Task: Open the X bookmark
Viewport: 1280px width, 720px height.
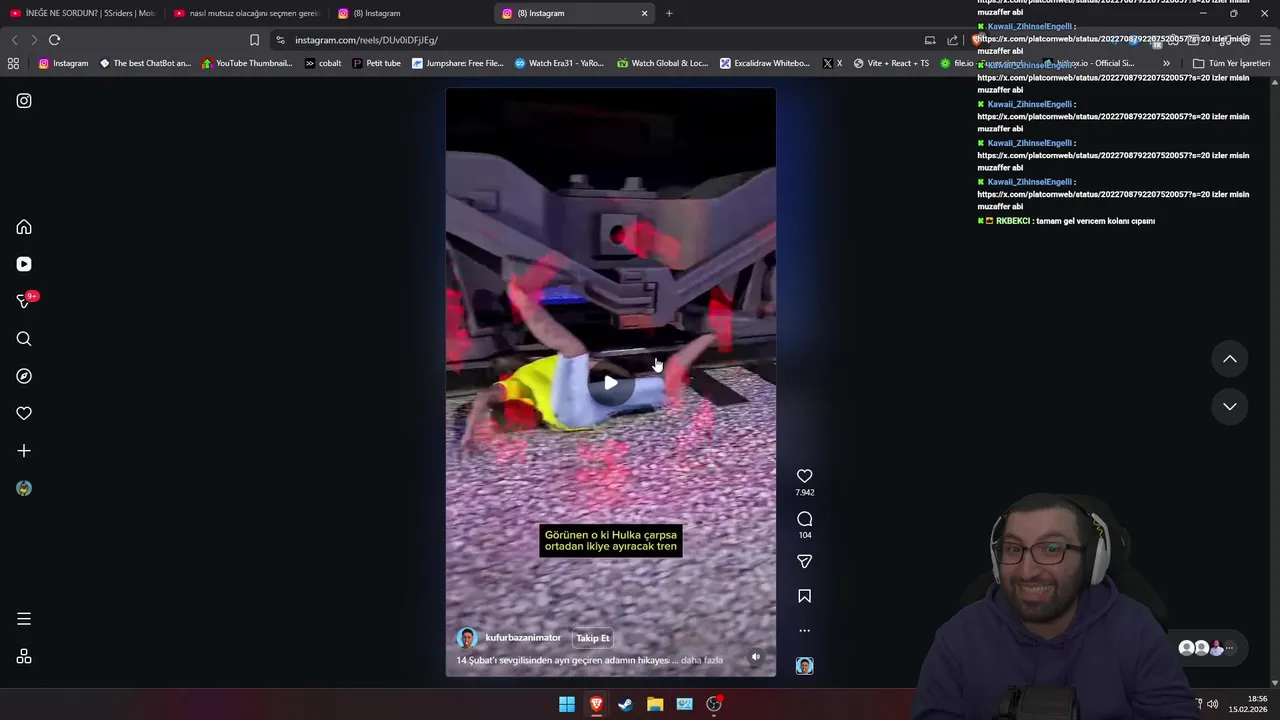Action: (x=832, y=63)
